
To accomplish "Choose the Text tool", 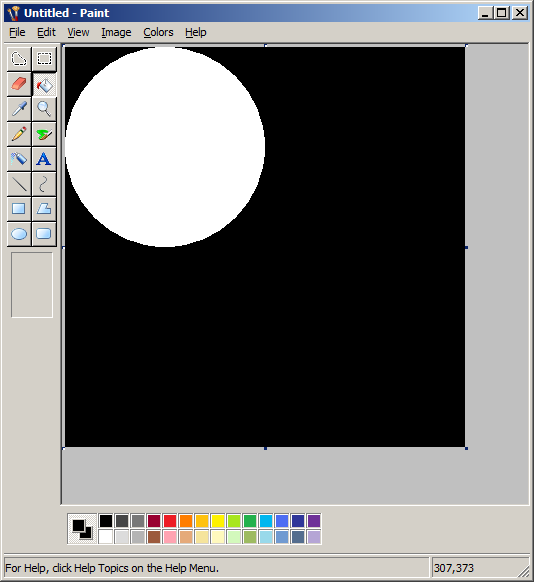I will tap(44, 159).
